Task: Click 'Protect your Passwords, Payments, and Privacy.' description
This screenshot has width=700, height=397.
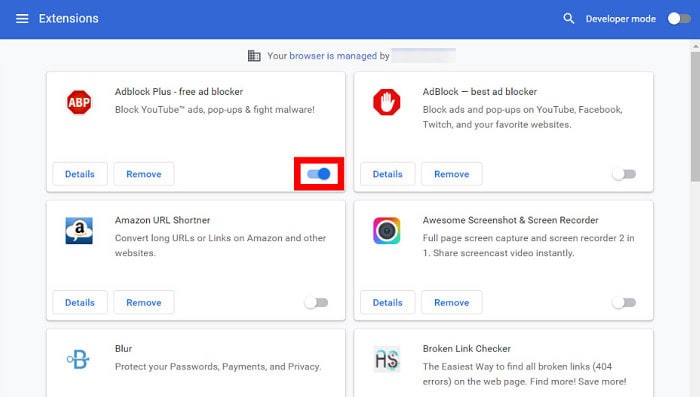Action: [x=218, y=367]
